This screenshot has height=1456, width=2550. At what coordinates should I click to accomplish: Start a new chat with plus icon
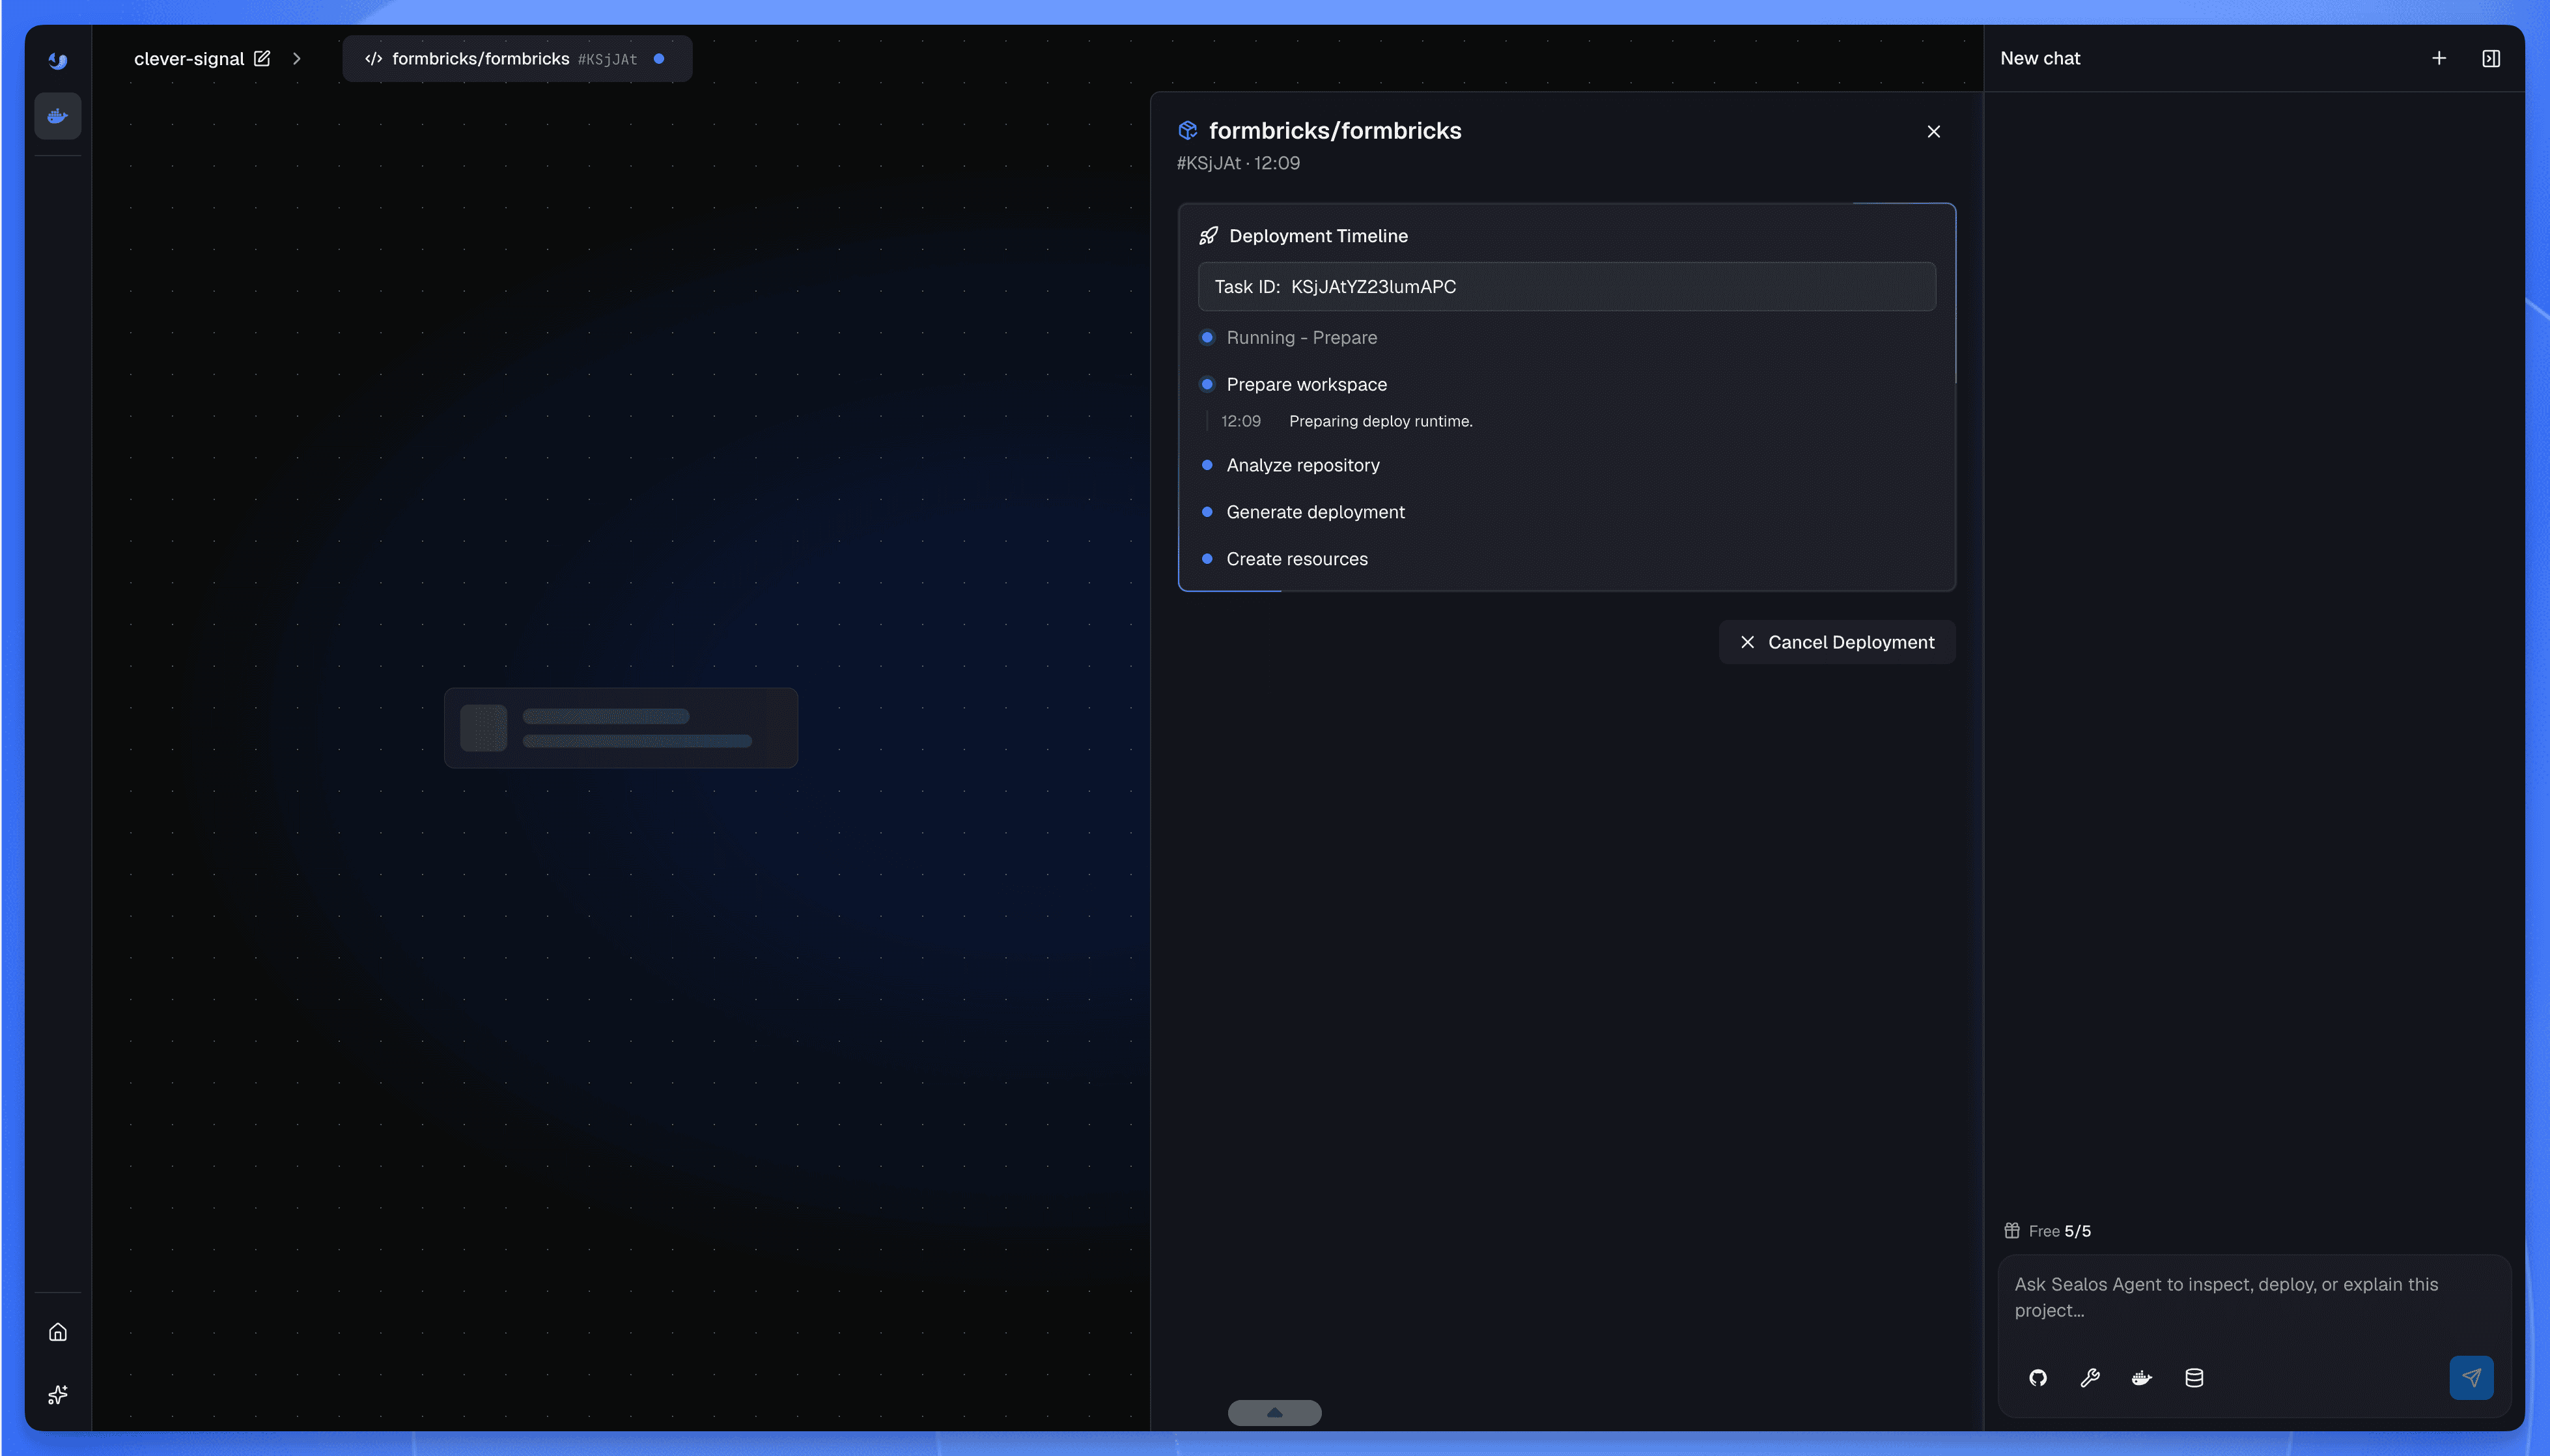click(2439, 59)
